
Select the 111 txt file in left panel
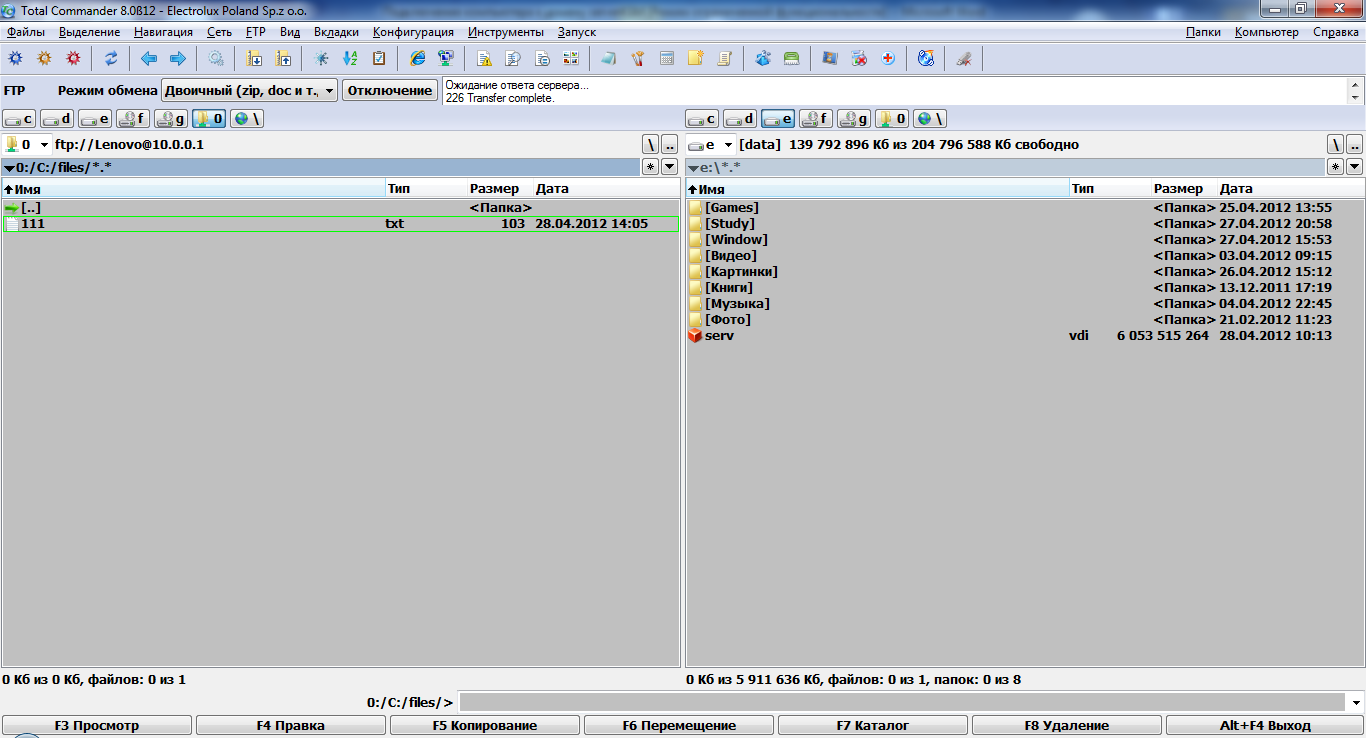point(340,224)
